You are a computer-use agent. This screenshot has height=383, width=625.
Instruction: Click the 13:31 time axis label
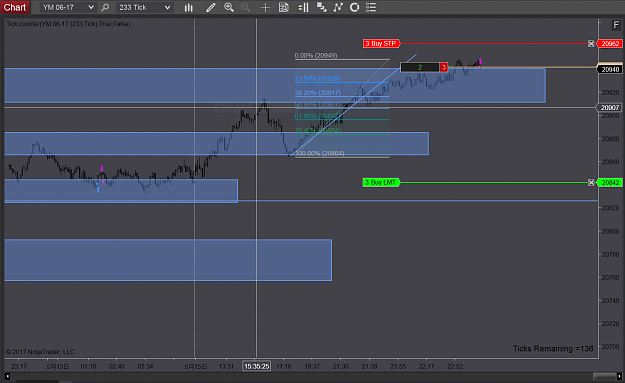click(x=226, y=366)
